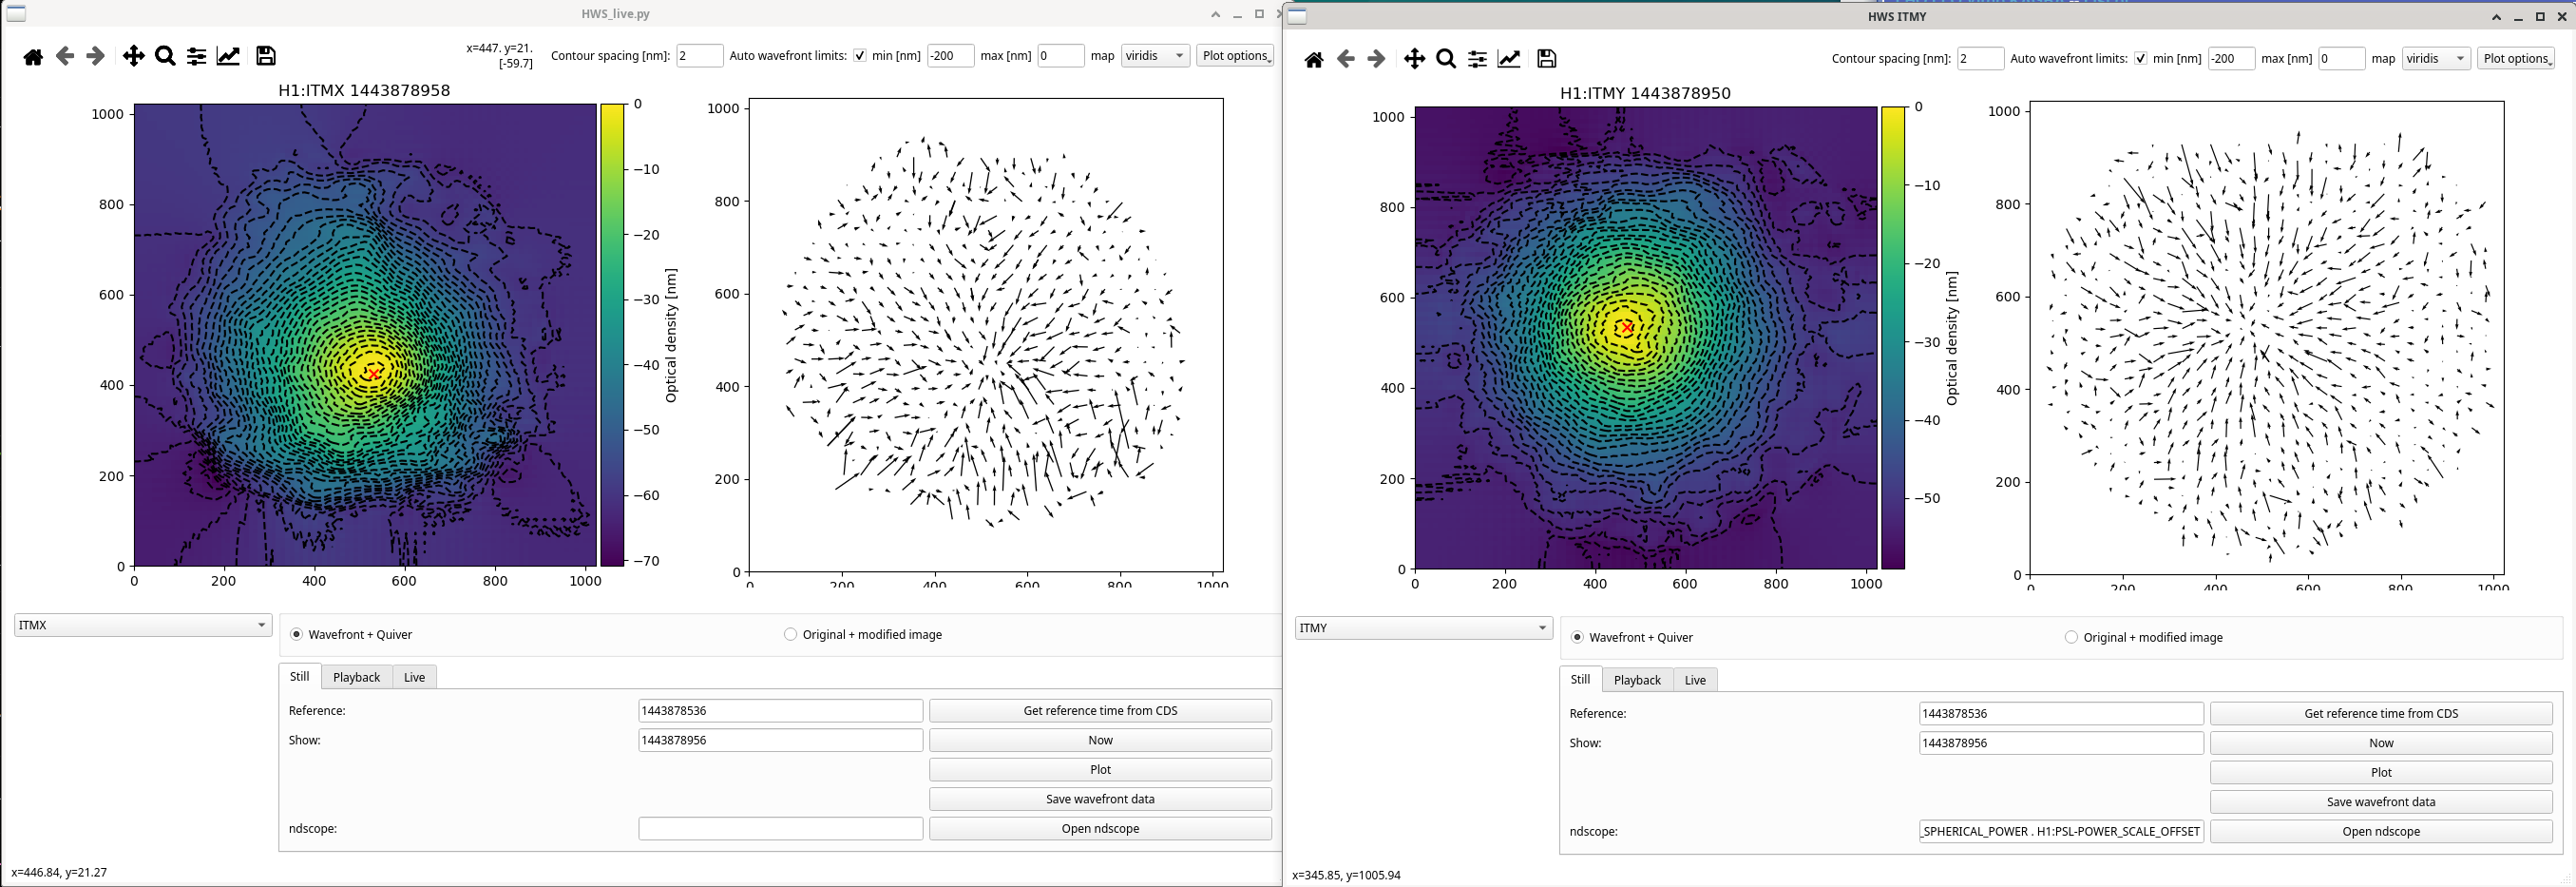Go back to previous view in HWS ITMY
This screenshot has width=2576, height=887.
click(1346, 60)
